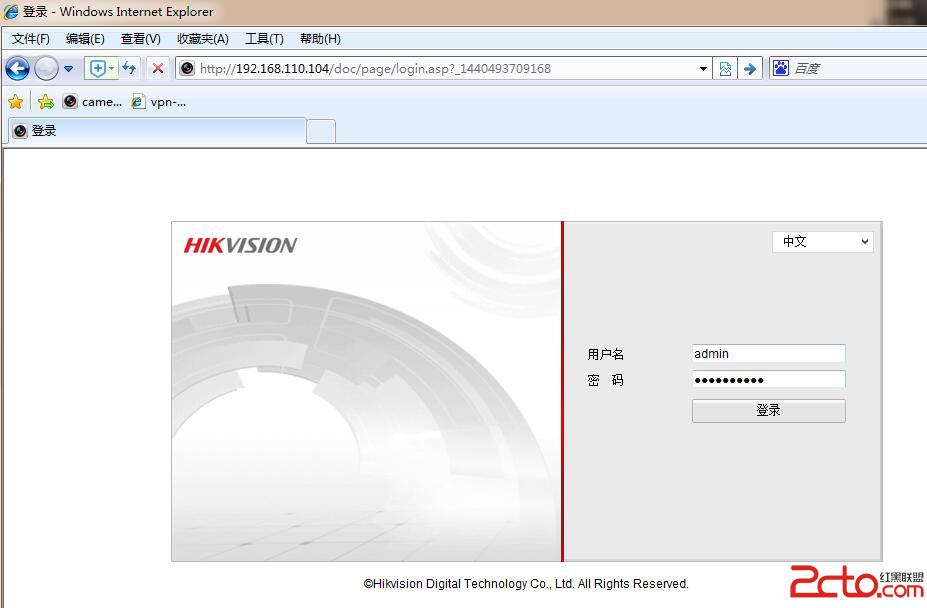Viewport: 927px width, 608px height.
Task: Open the 编辑(E) menu
Action: 85,39
